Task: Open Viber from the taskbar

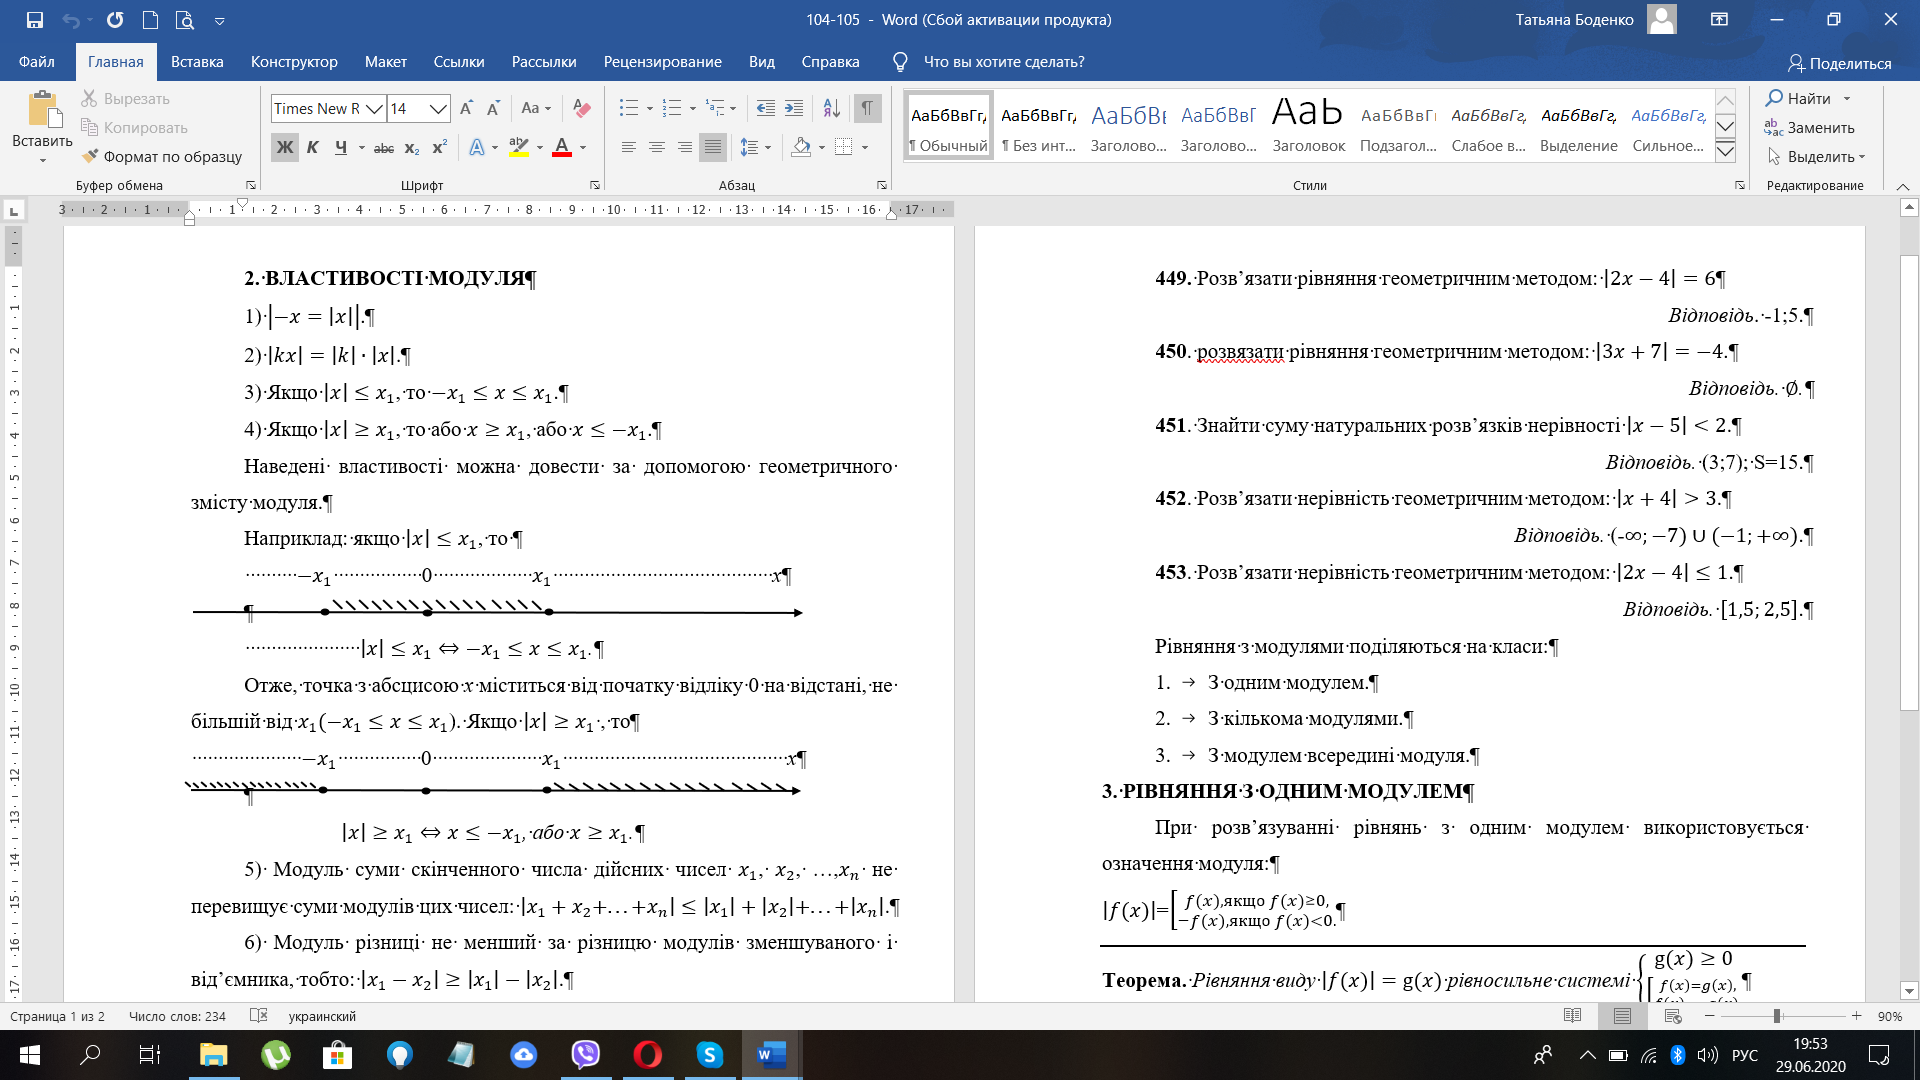Action: 586,1055
